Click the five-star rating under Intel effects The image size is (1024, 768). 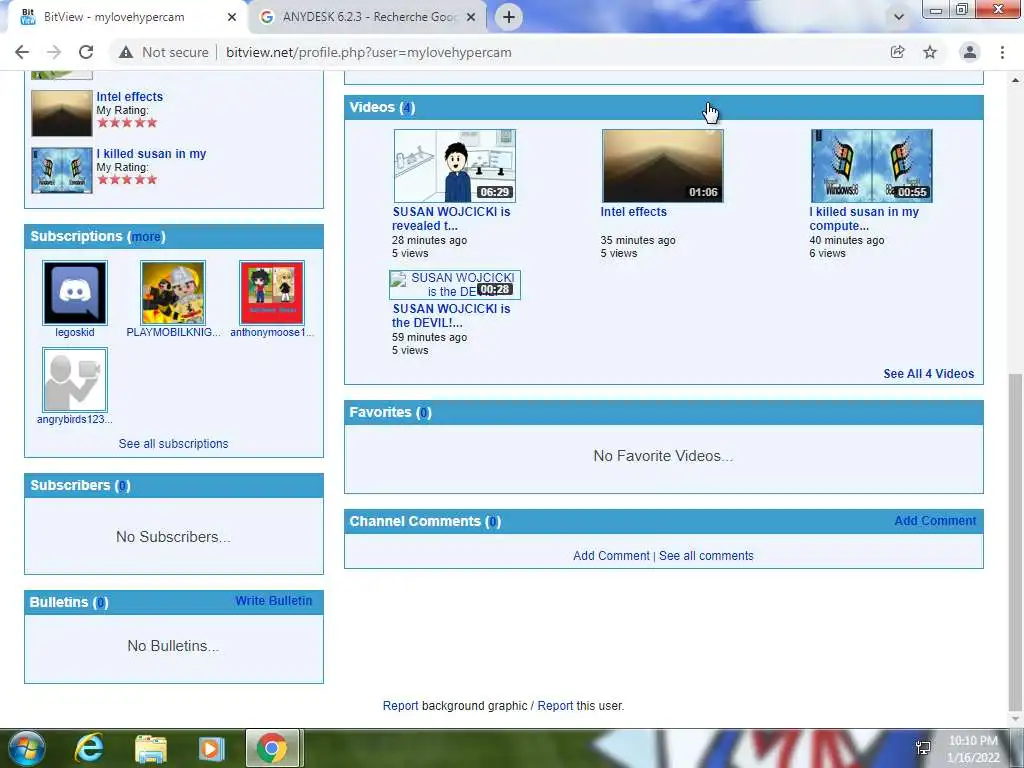point(127,123)
